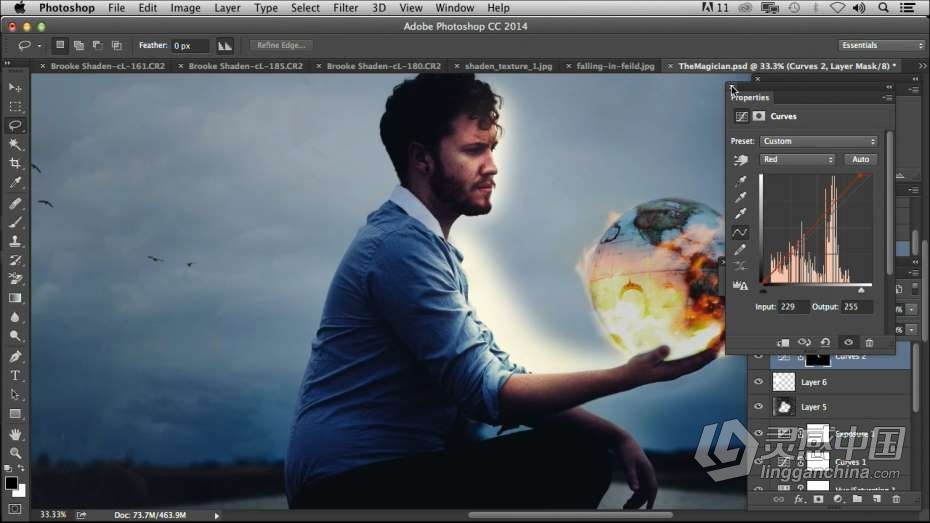Open the Lasso tool preset picker arrow
Image resolution: width=930 pixels, height=523 pixels.
pyautogui.click(x=39, y=46)
